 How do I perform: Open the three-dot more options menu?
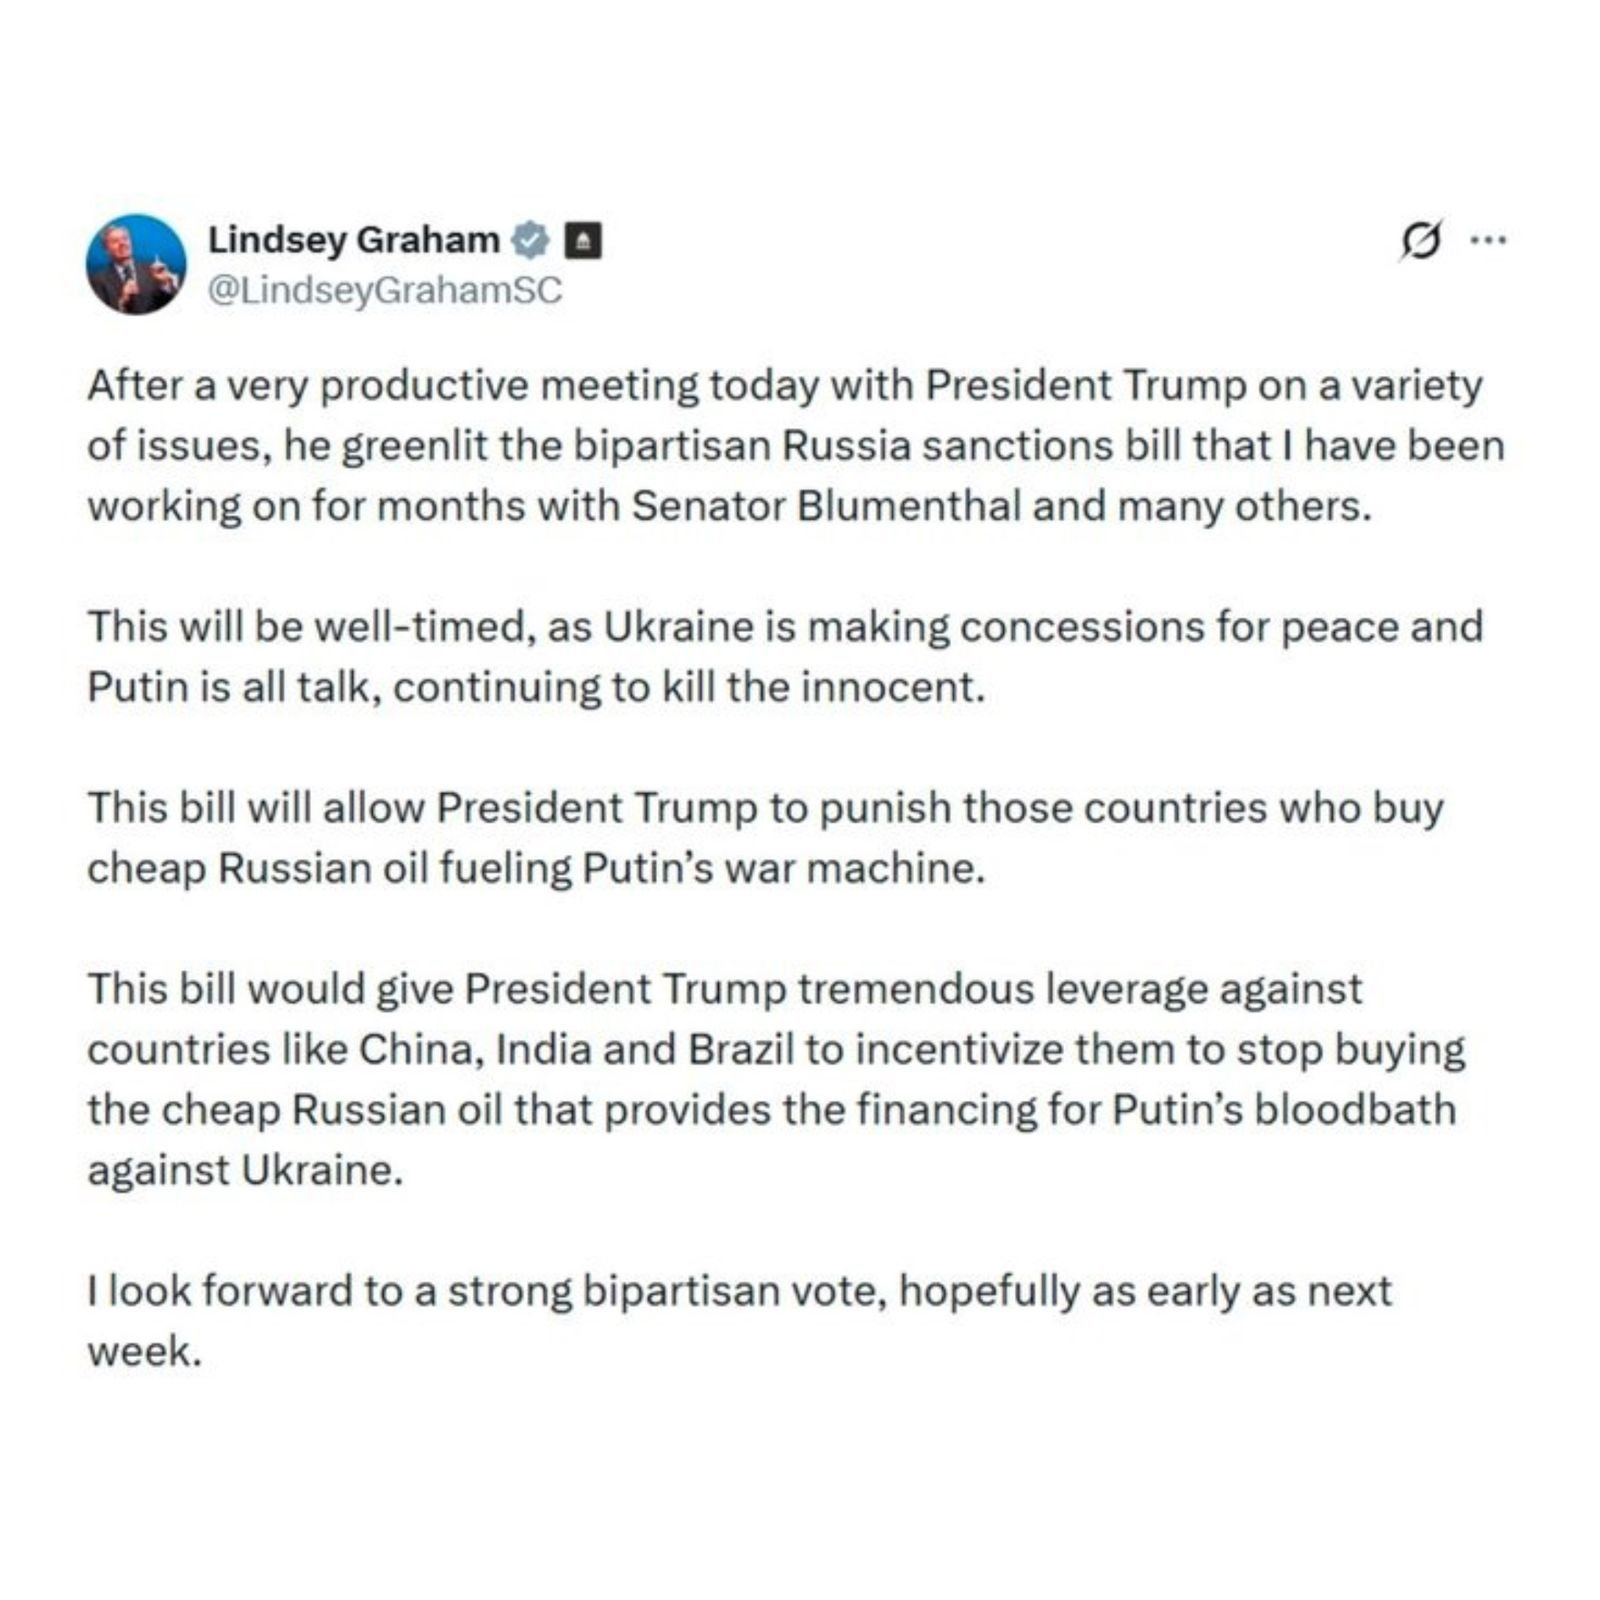[1487, 240]
